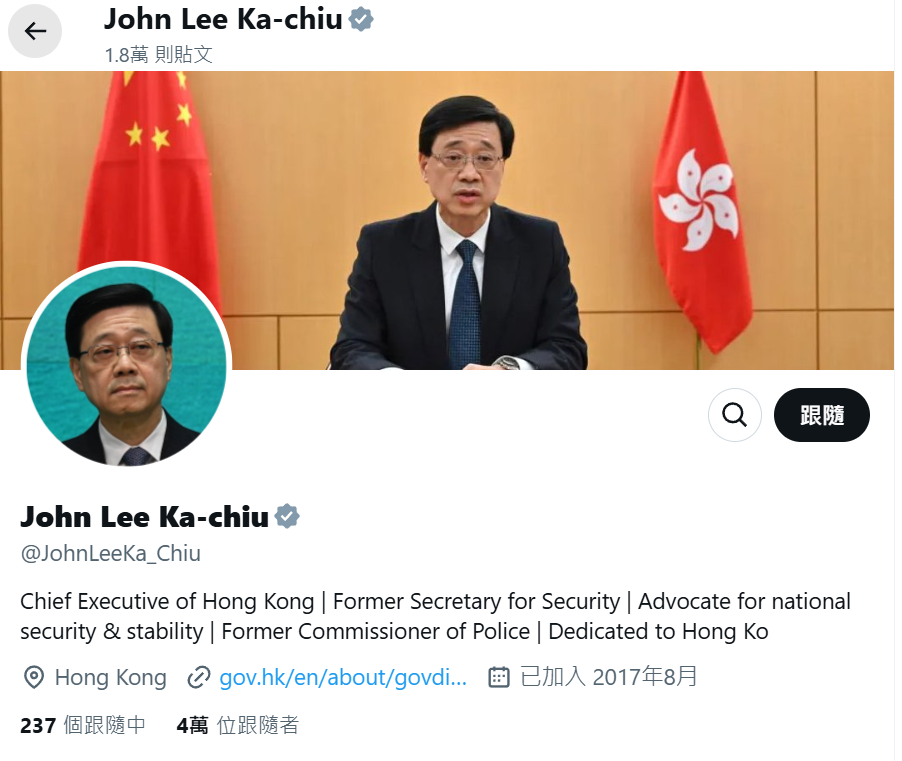Click the verified badge in the header bar
The height and width of the screenshot is (761, 902).
(x=361, y=20)
